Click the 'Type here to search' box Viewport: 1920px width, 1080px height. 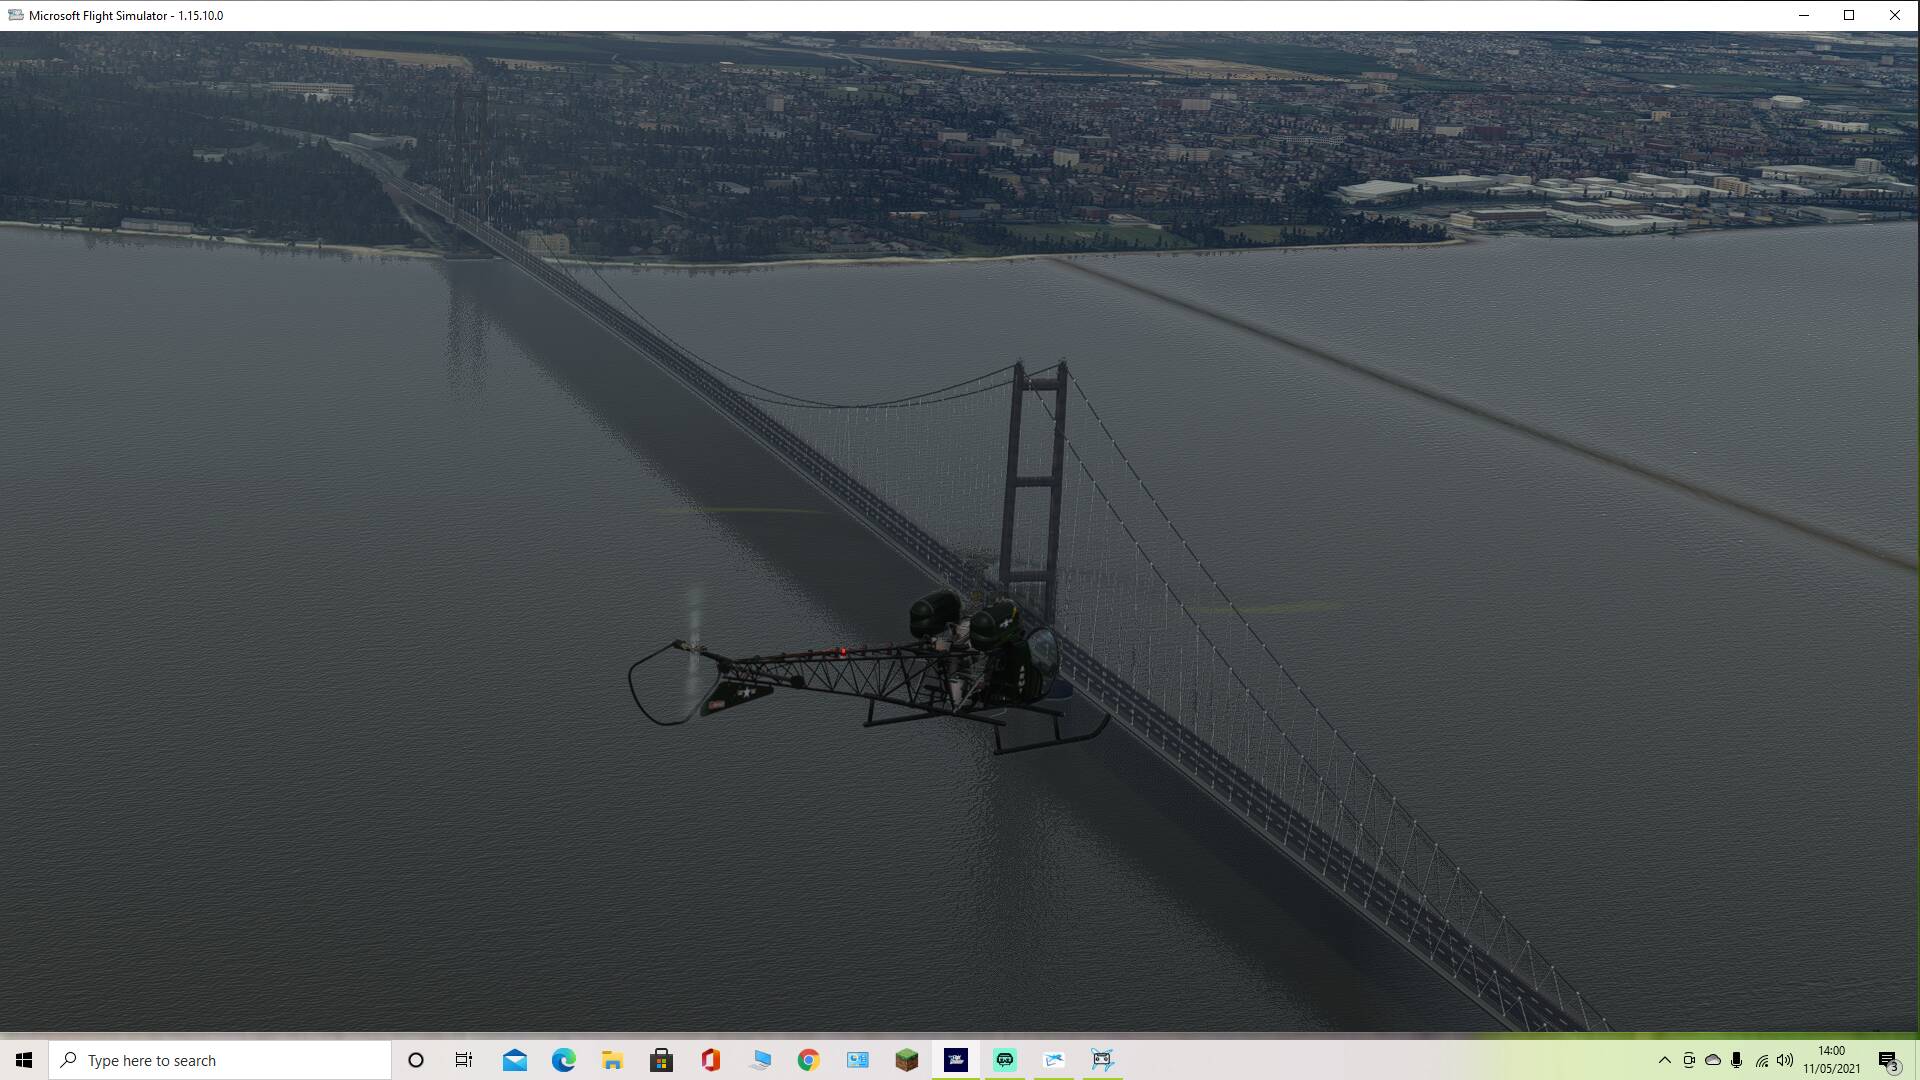(220, 1060)
